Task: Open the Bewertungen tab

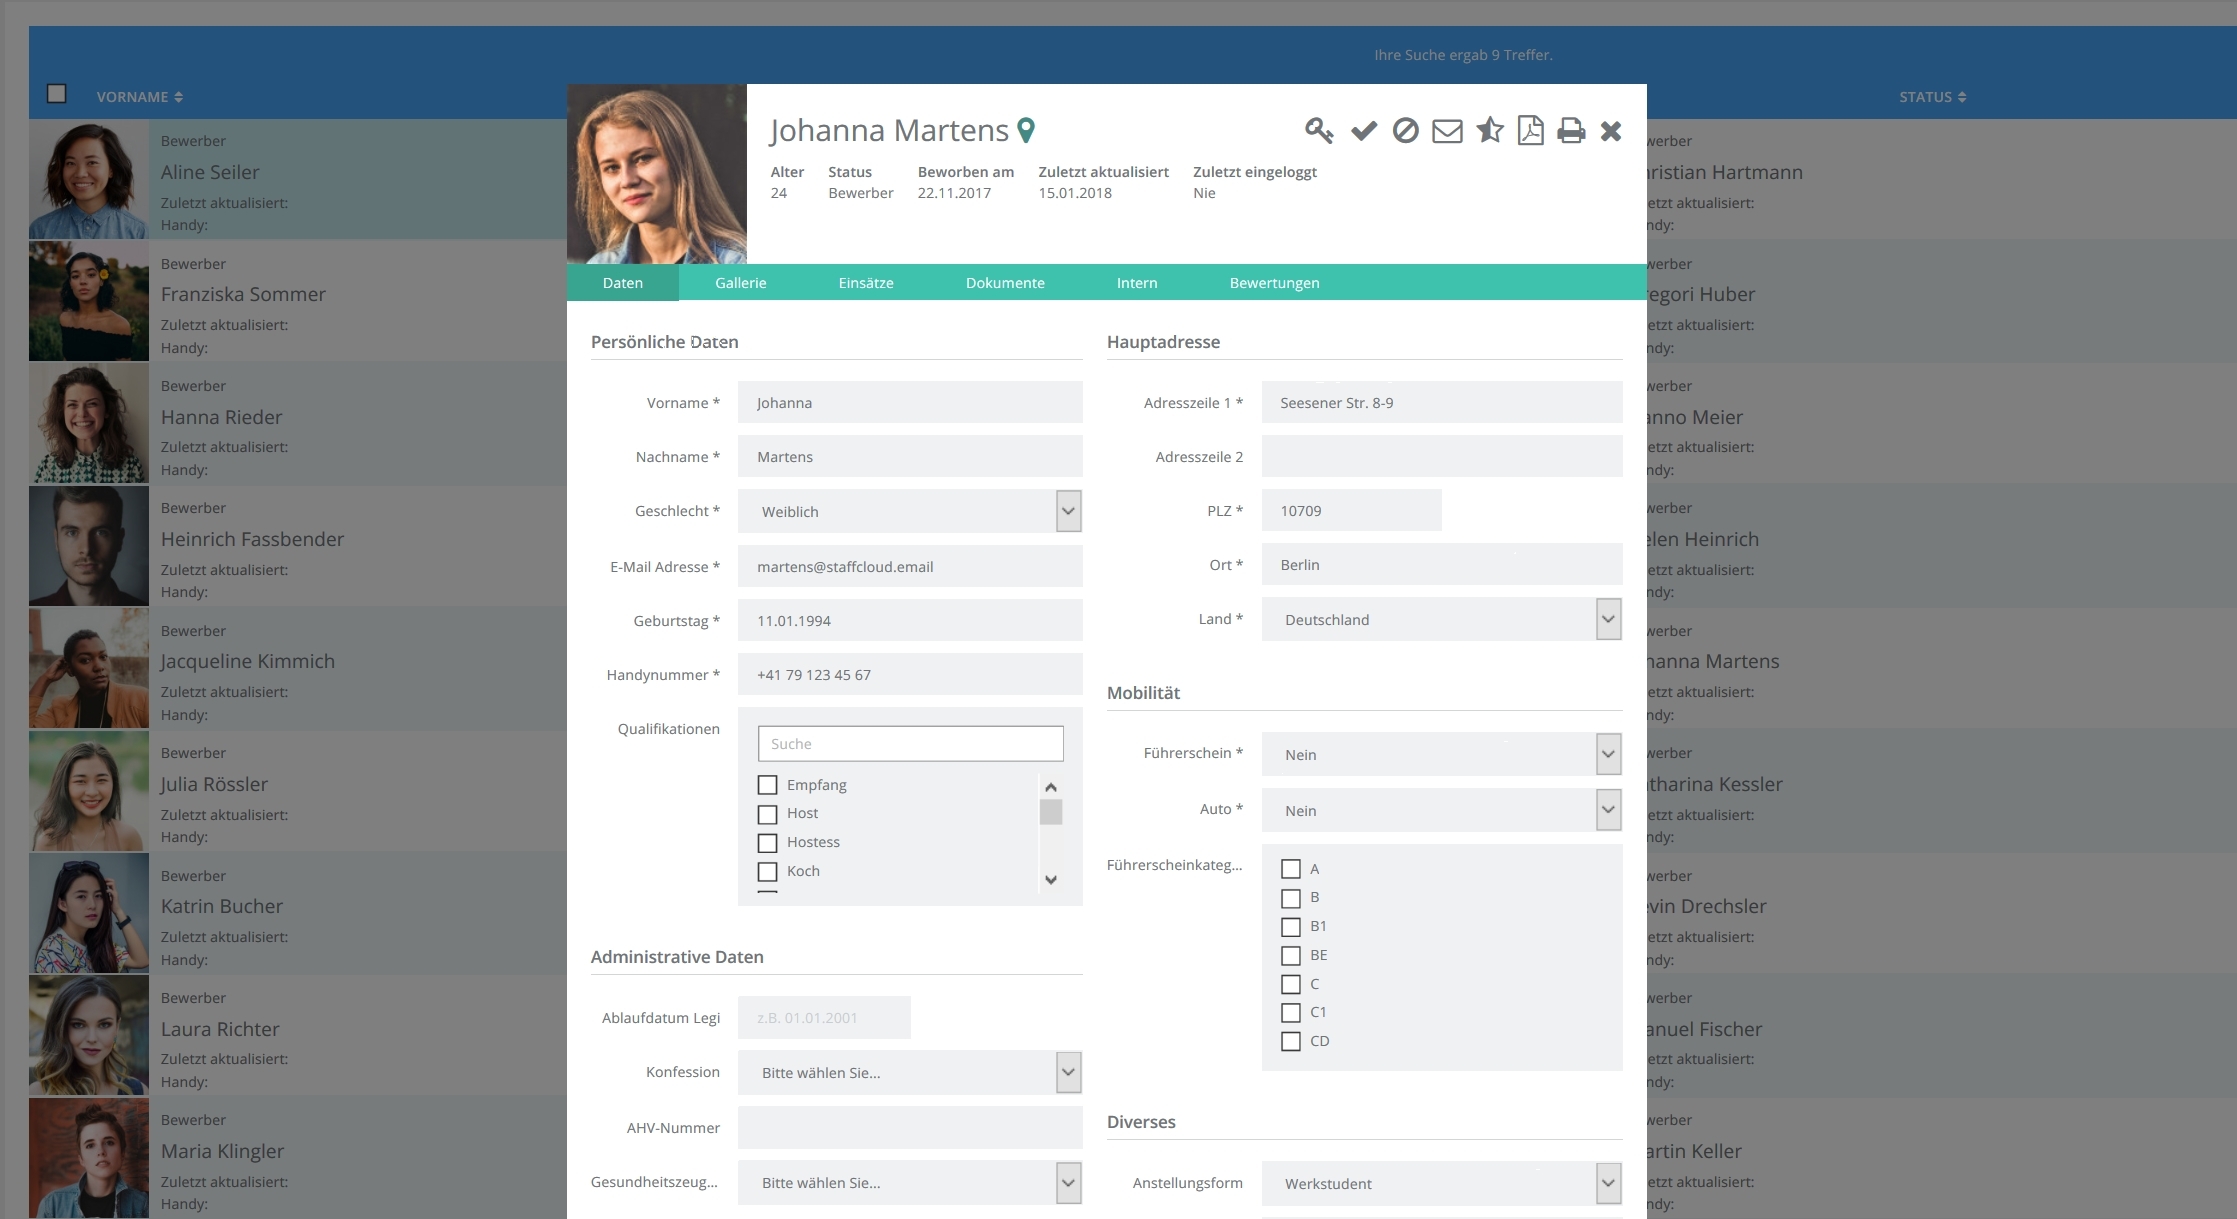Action: pyautogui.click(x=1274, y=283)
